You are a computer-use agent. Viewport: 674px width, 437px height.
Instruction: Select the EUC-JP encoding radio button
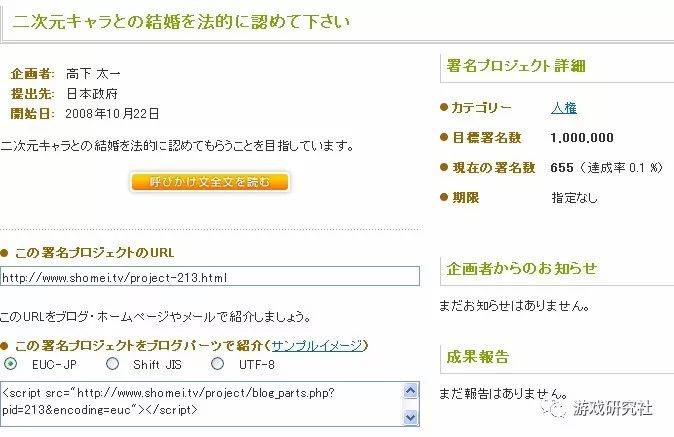(10, 364)
